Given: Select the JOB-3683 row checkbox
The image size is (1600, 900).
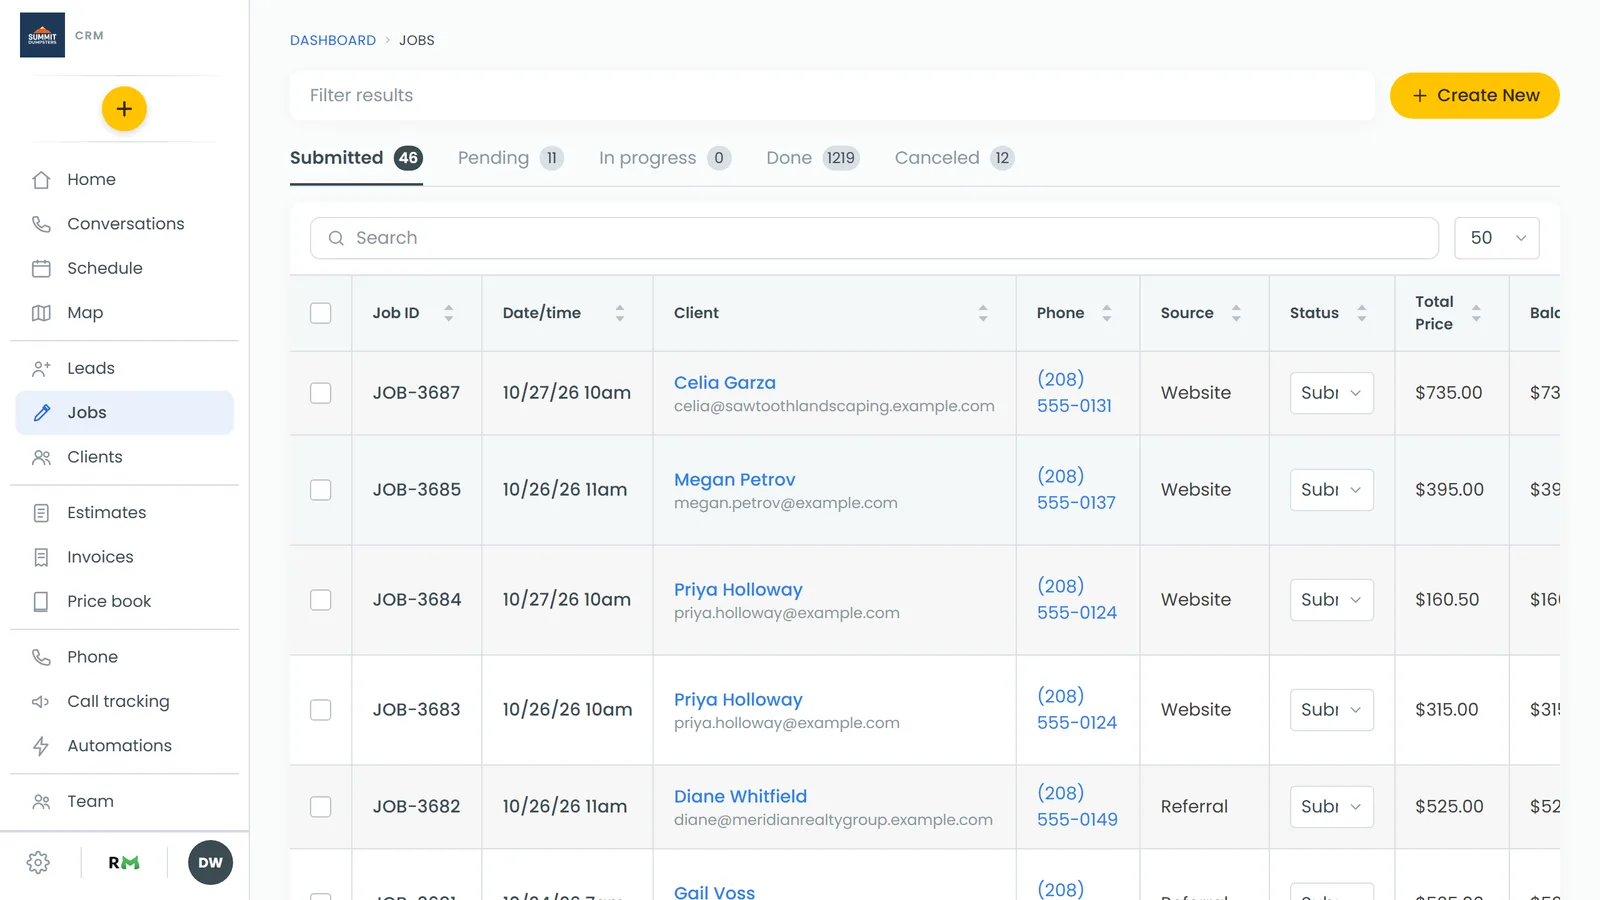Looking at the screenshot, I should point(321,710).
